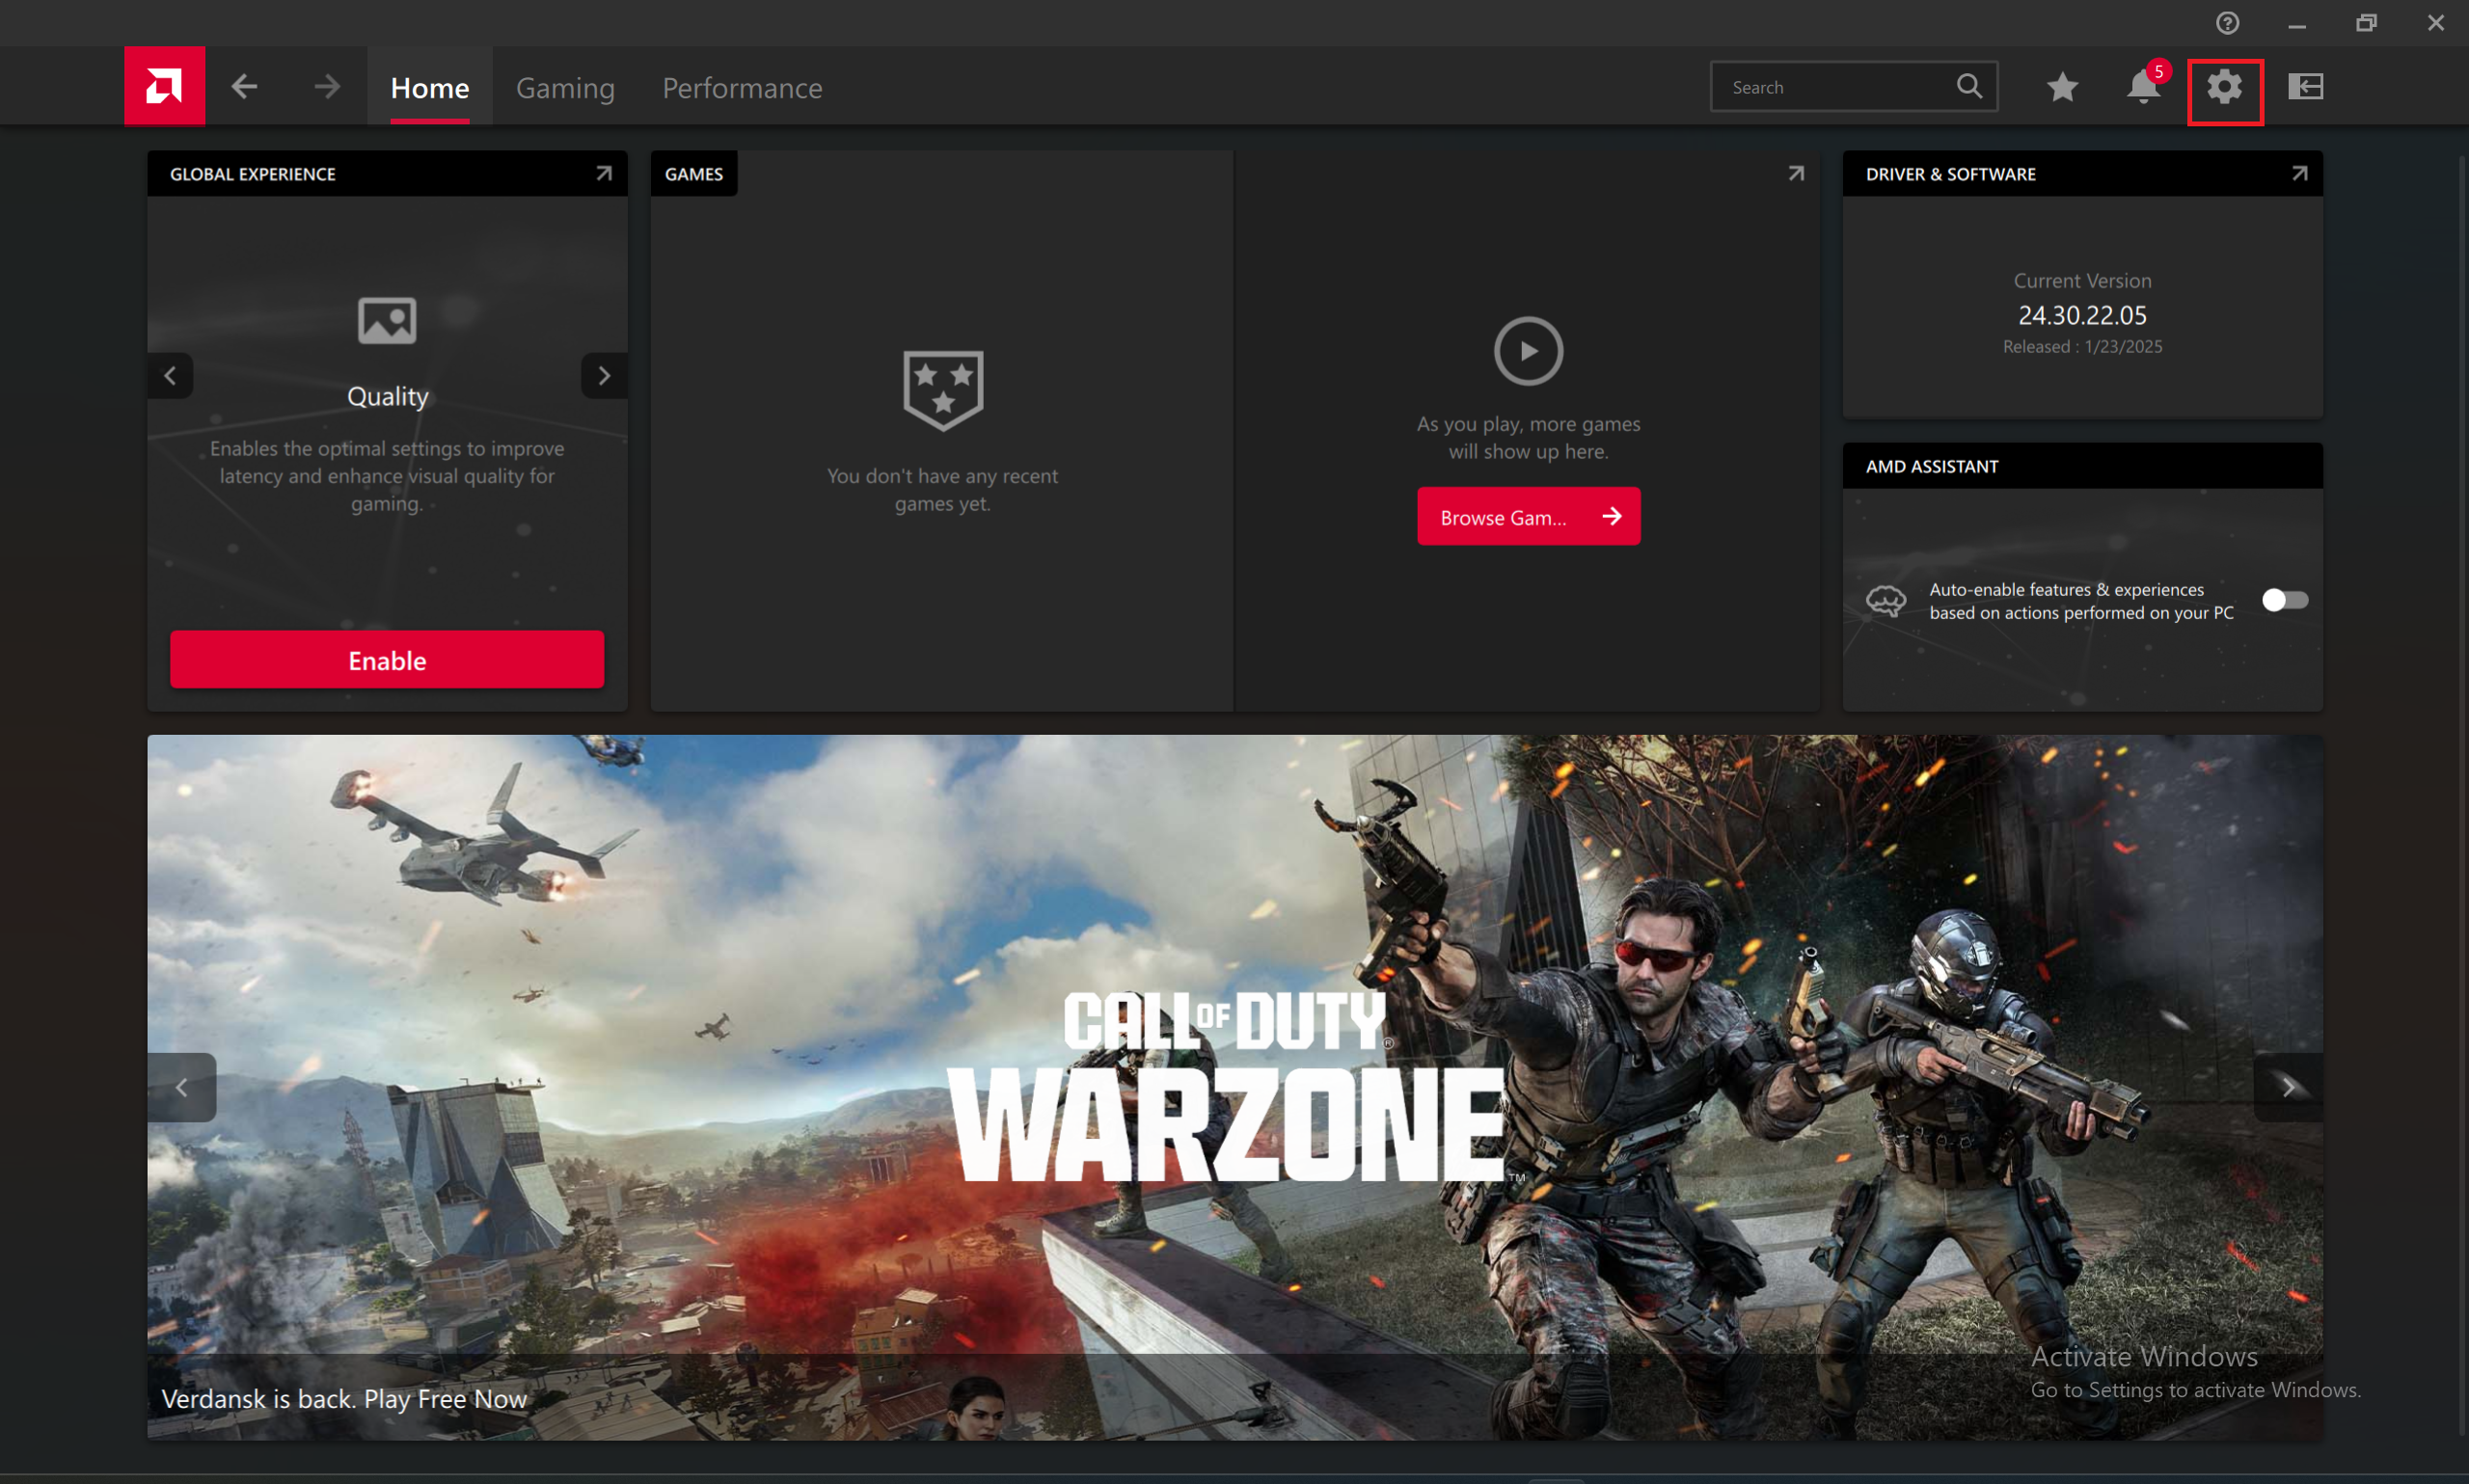Close the AMD Software window

point(2436,22)
